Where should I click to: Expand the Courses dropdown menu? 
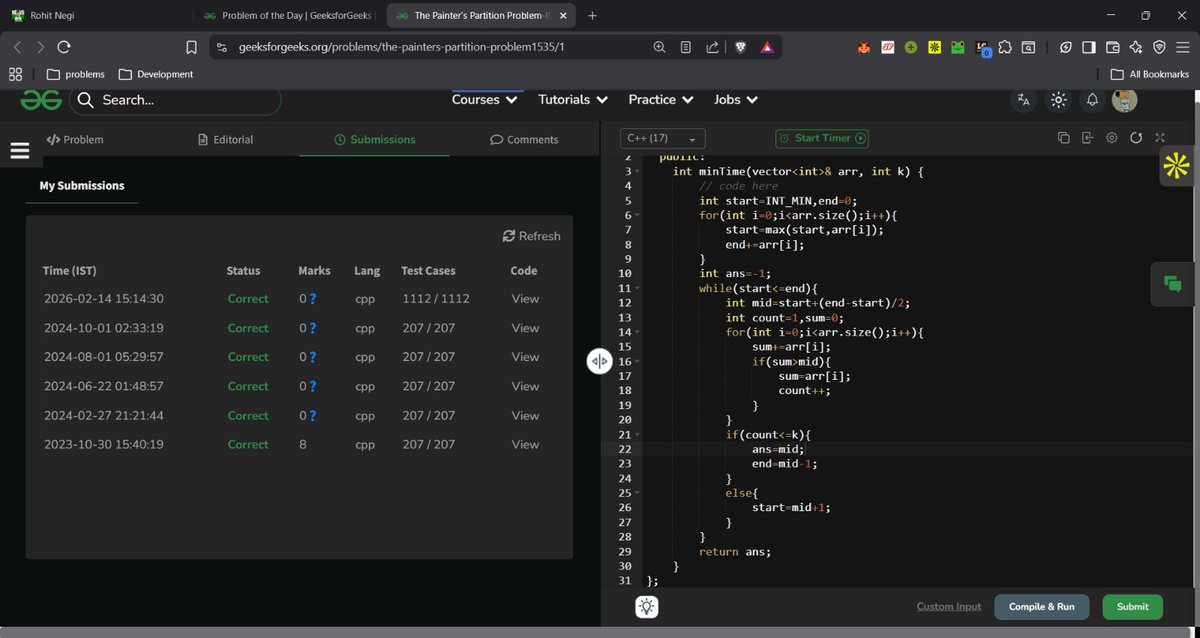[x=484, y=99]
